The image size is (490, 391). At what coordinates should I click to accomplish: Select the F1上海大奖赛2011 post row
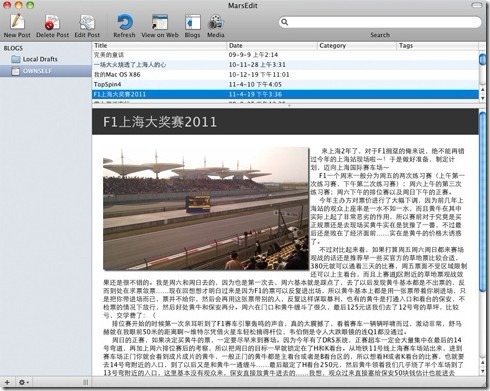(x=285, y=94)
